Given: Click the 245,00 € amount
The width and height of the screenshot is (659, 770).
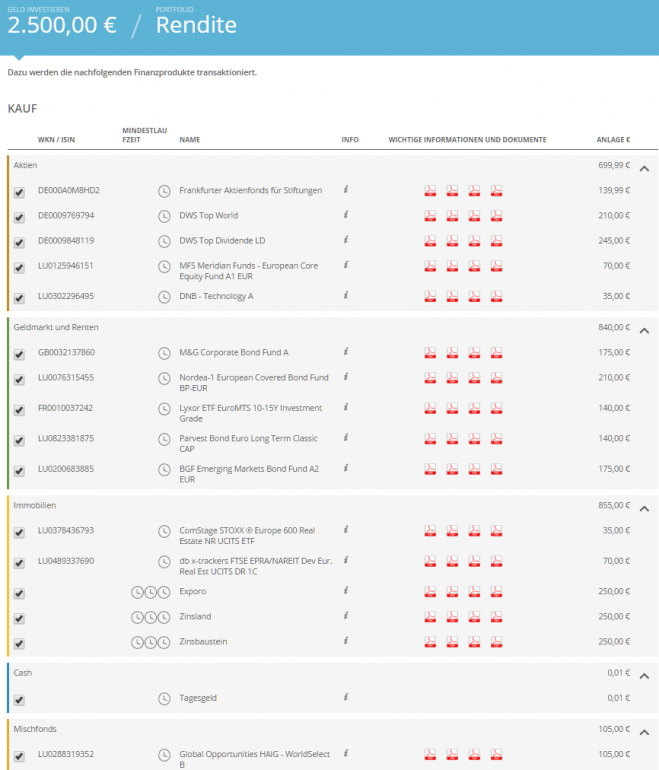Looking at the screenshot, I should click(x=614, y=241).
